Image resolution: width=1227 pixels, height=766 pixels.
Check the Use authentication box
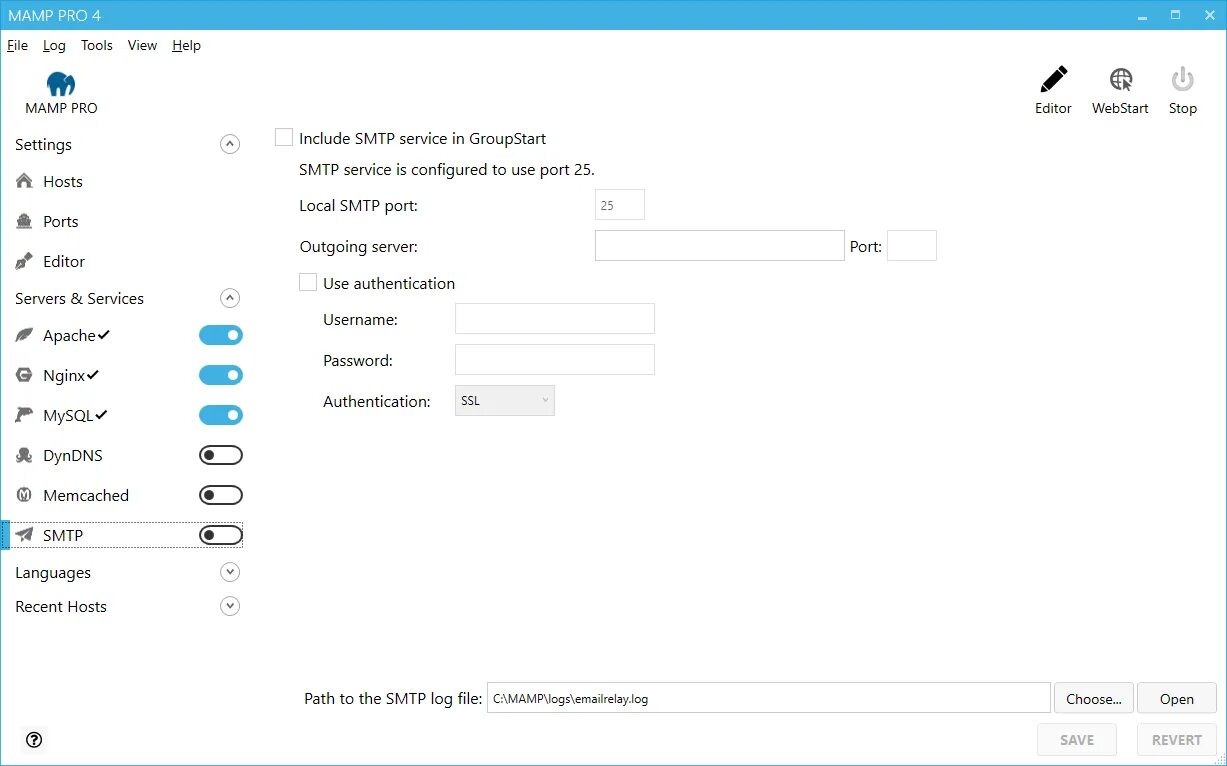coord(308,283)
